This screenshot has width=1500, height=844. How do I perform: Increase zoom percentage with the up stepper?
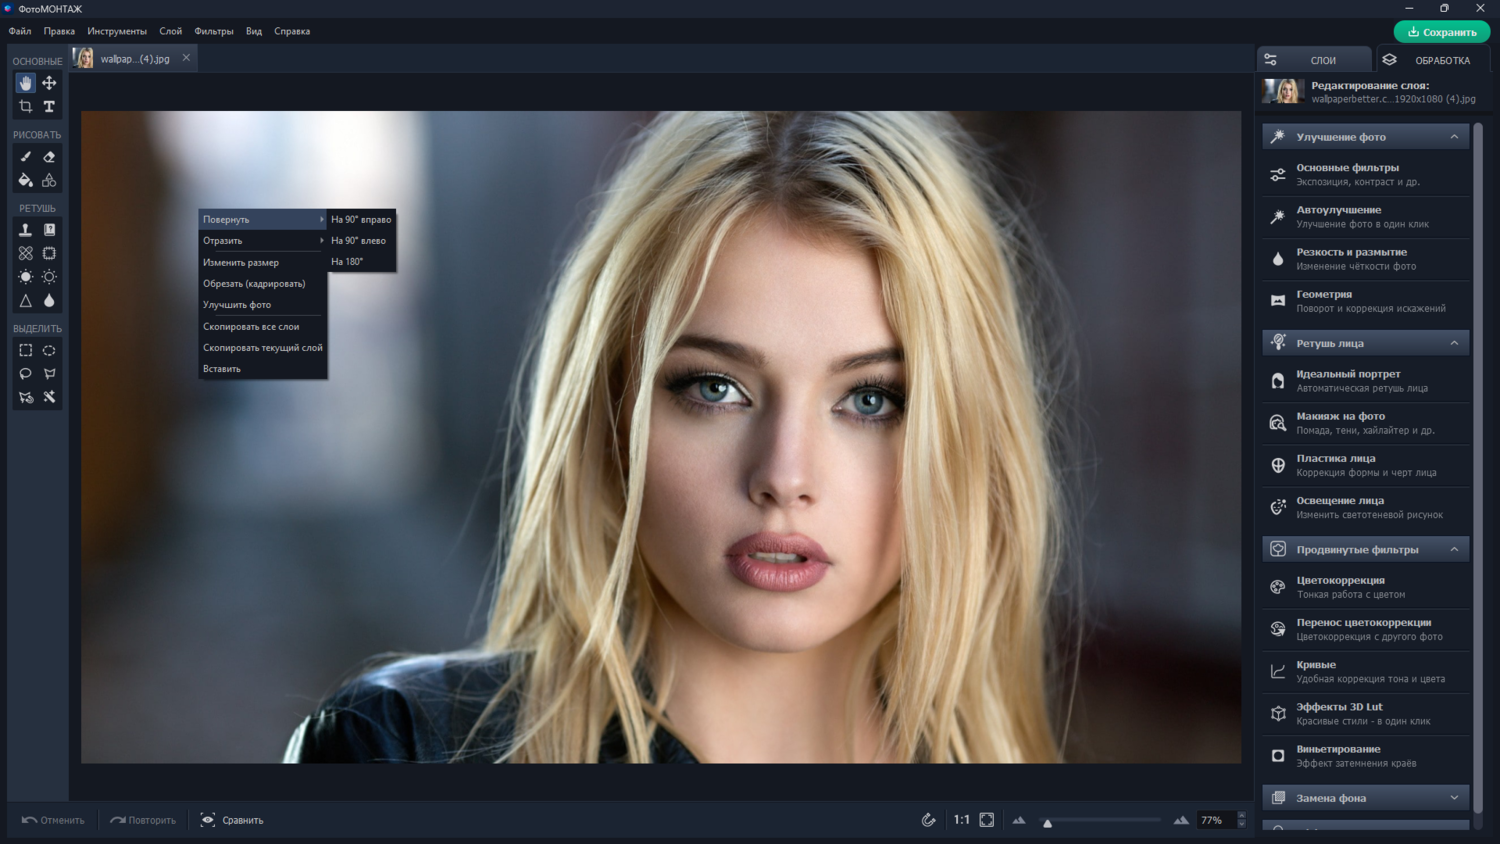pos(1241,815)
